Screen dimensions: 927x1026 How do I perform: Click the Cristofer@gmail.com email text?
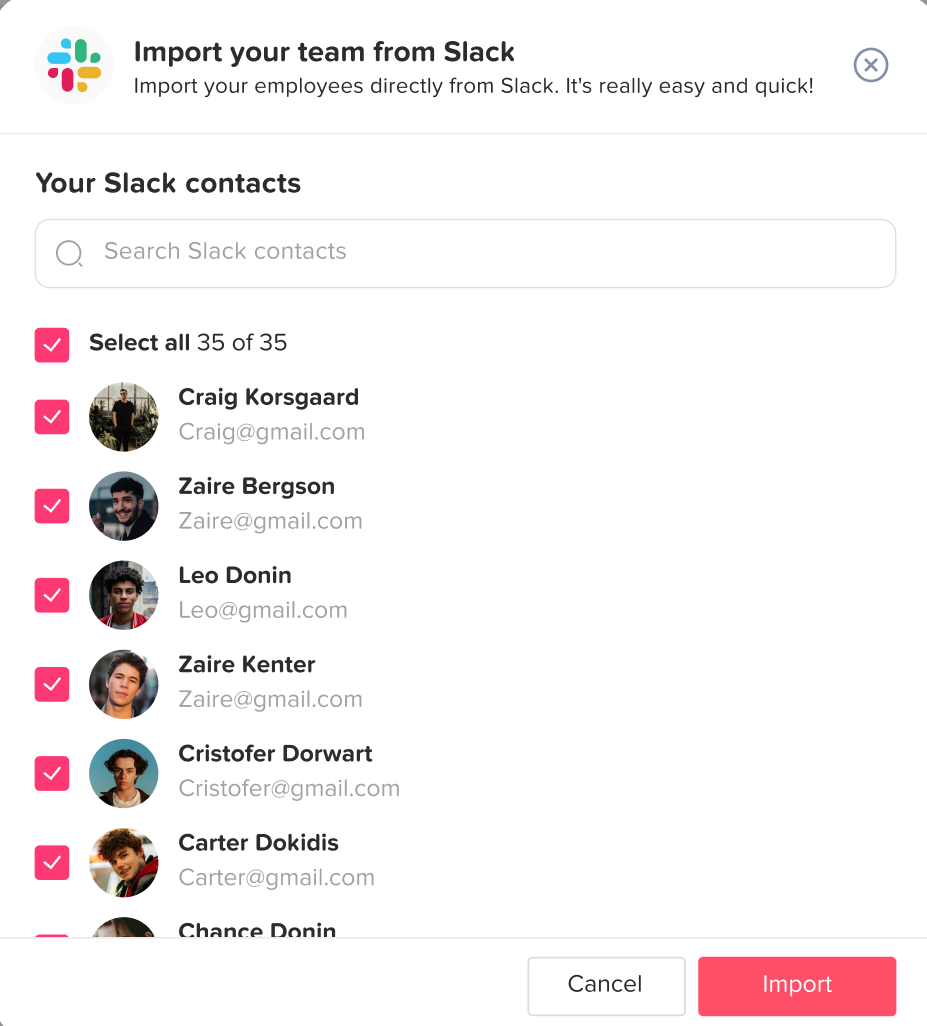289,789
